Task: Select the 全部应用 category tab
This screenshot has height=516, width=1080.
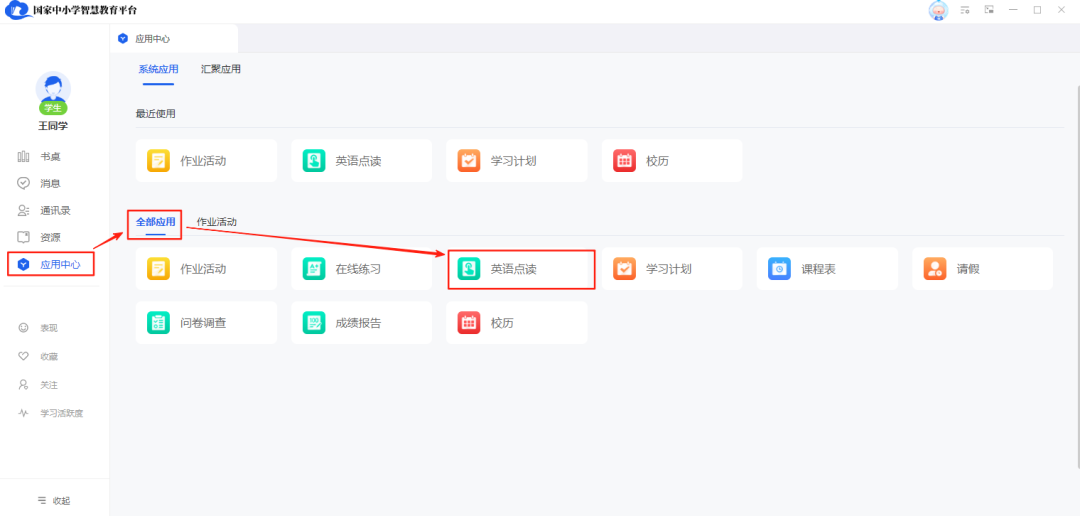Action: pyautogui.click(x=155, y=222)
